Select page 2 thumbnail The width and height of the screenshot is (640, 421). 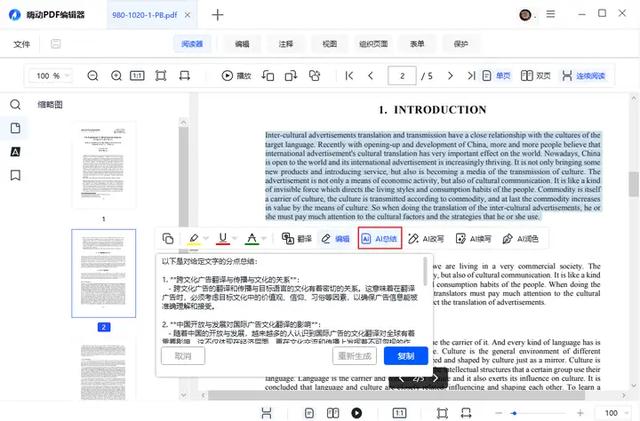pos(104,273)
